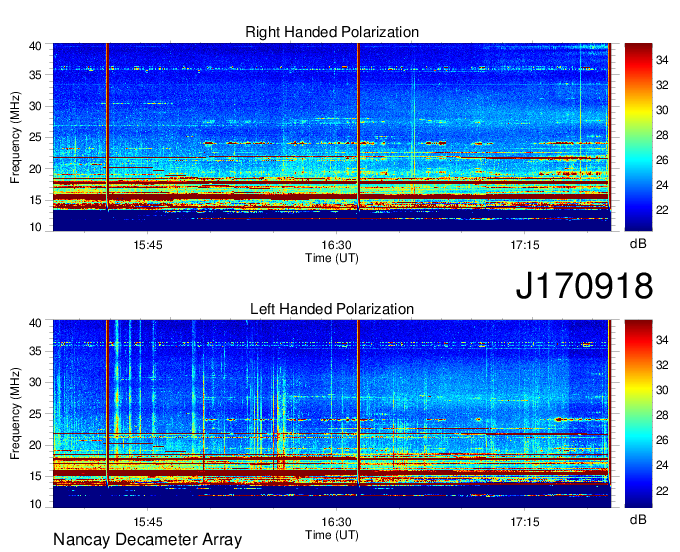This screenshot has height=552, width=680.
Task: Click inside the left-handed polarization spectrogram
Action: pos(332,414)
